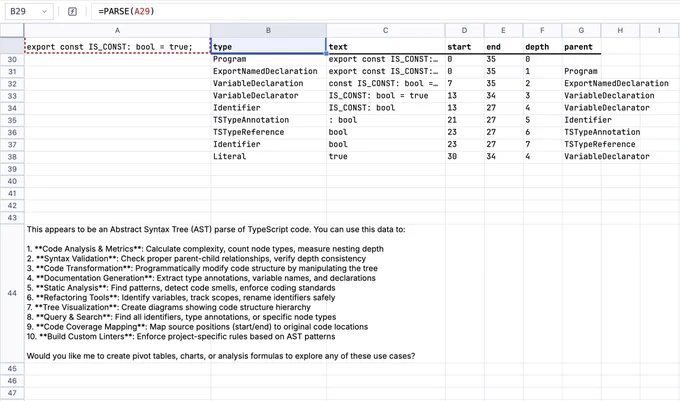Select column G header
This screenshot has height=401, width=680.
tap(581, 30)
